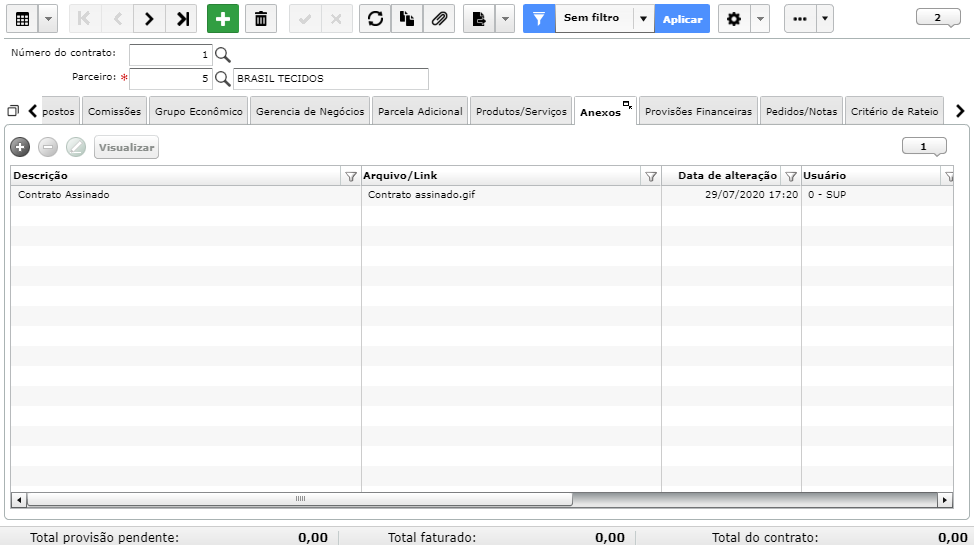This screenshot has height=545, width=974.
Task: Expand export options dropdown arrow
Action: pyautogui.click(x=505, y=19)
